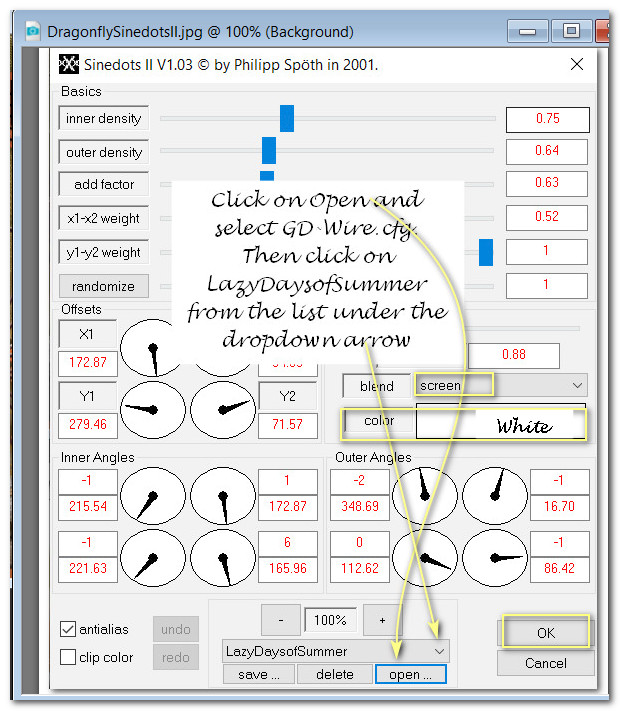Screen dimensions: 620x711
Task: Click the bottom-right Inner Angles dial
Action: tap(223, 560)
